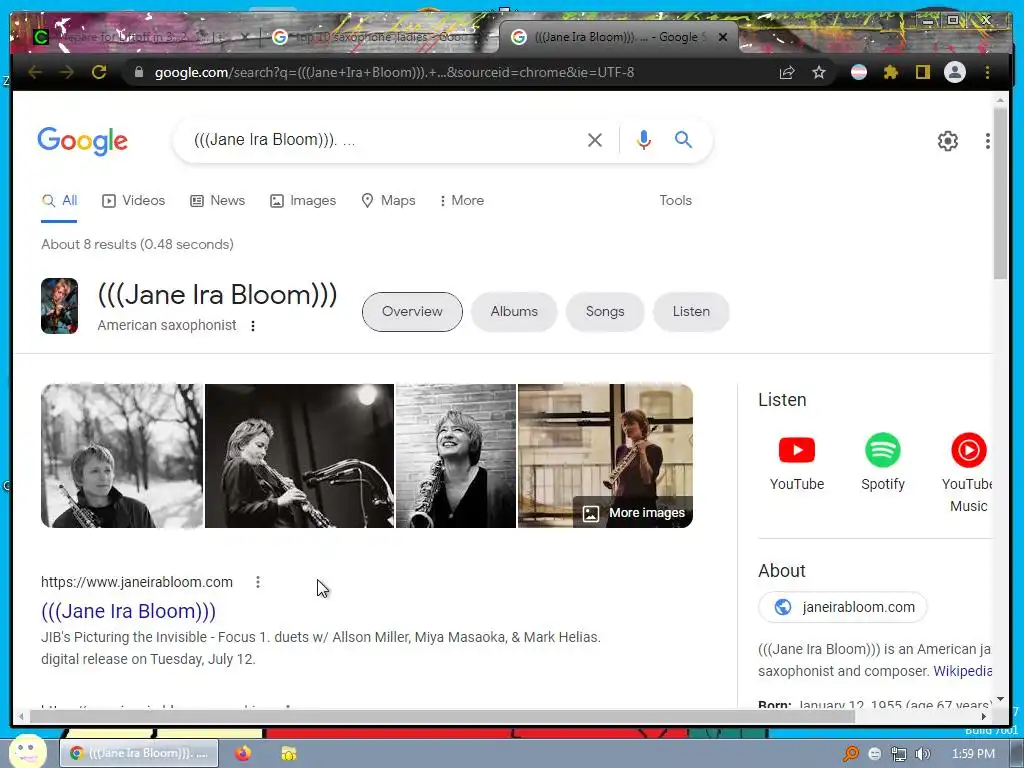
Task: Open Spotify listen option
Action: pos(882,462)
